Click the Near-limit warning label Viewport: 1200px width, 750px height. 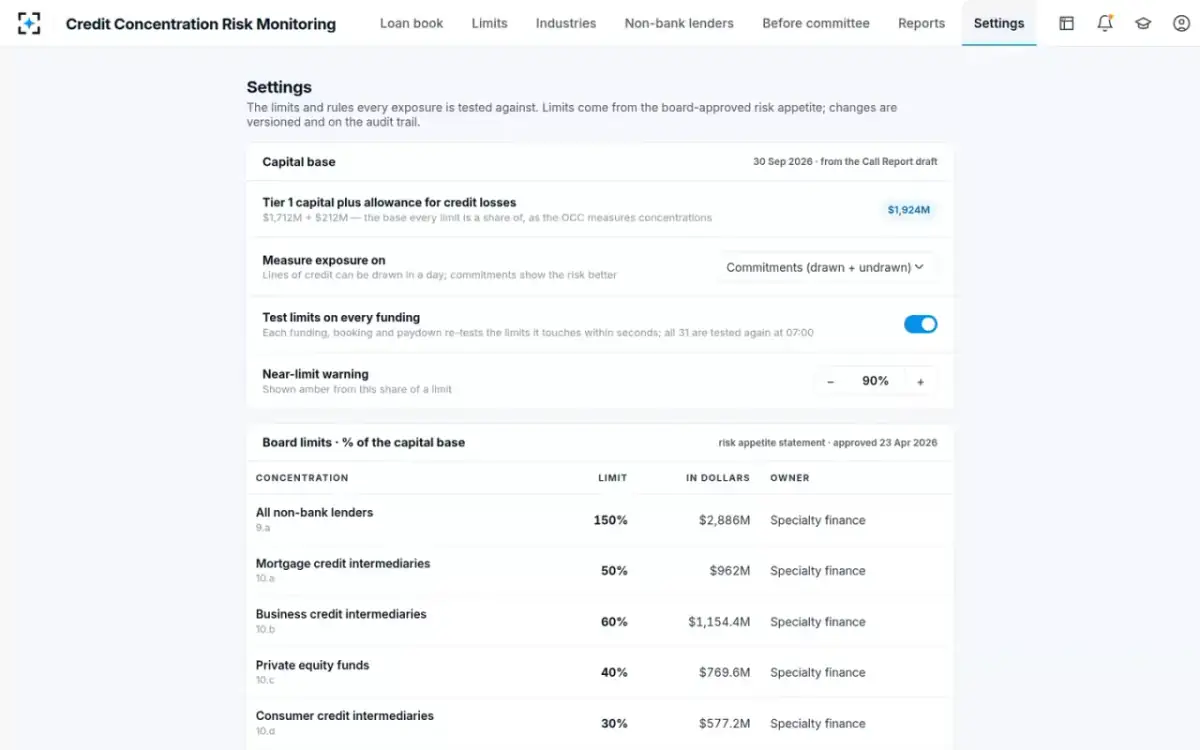tap(315, 374)
